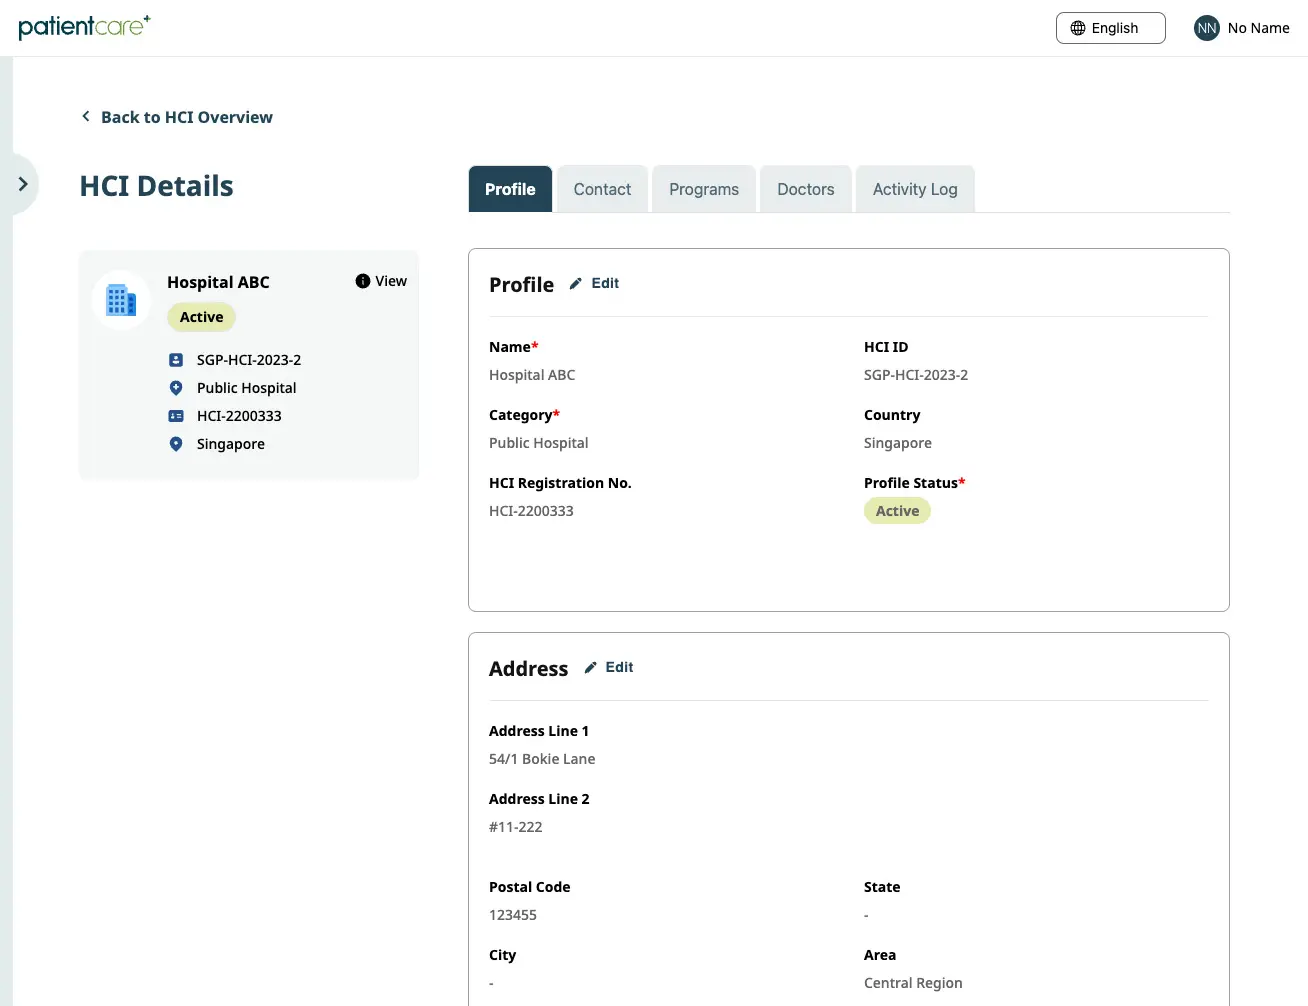Click the map pin icon beside Singapore
Screen dimensions: 1308x1006
176,444
